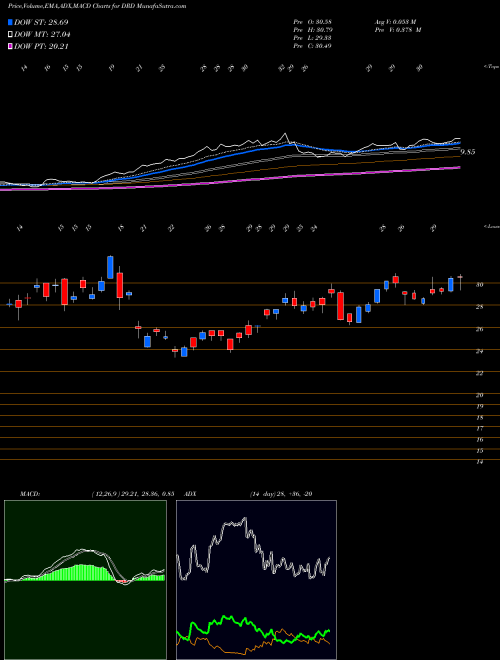The height and width of the screenshot is (660, 500).
Task: Click the 'Pre V: 0.378 M' value
Action: click(x=396, y=30)
